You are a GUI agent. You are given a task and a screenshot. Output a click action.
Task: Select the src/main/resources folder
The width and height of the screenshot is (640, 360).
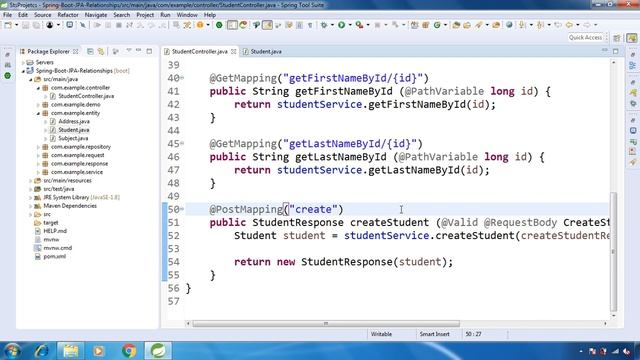(x=67, y=180)
